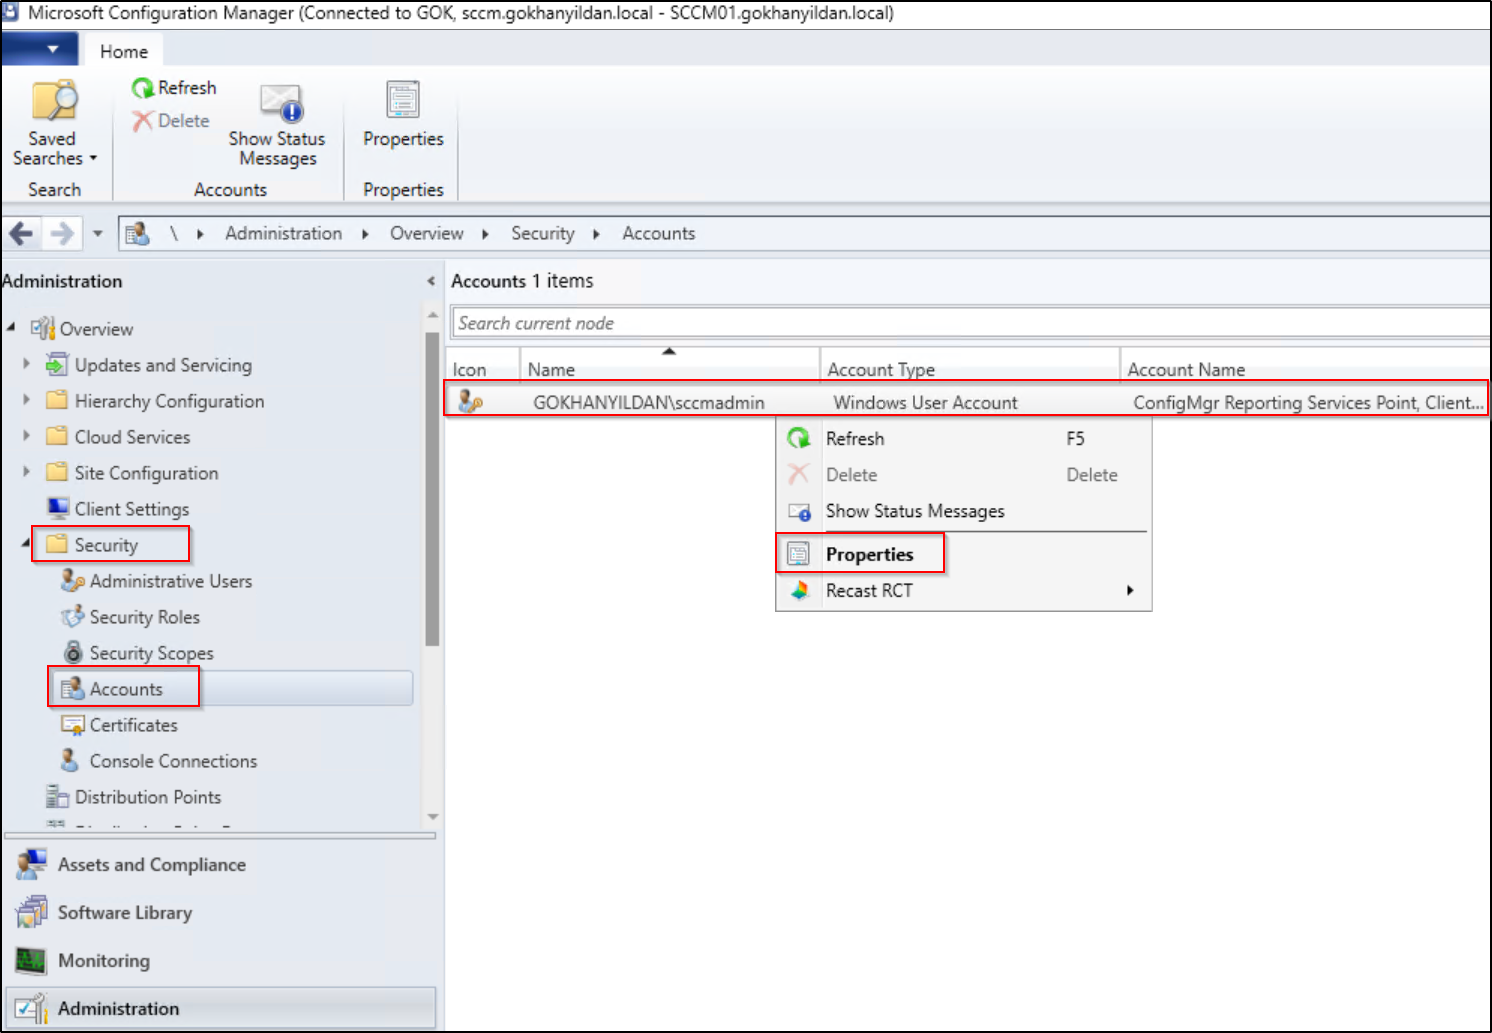Choose Refresh in the context menu

tap(964, 438)
